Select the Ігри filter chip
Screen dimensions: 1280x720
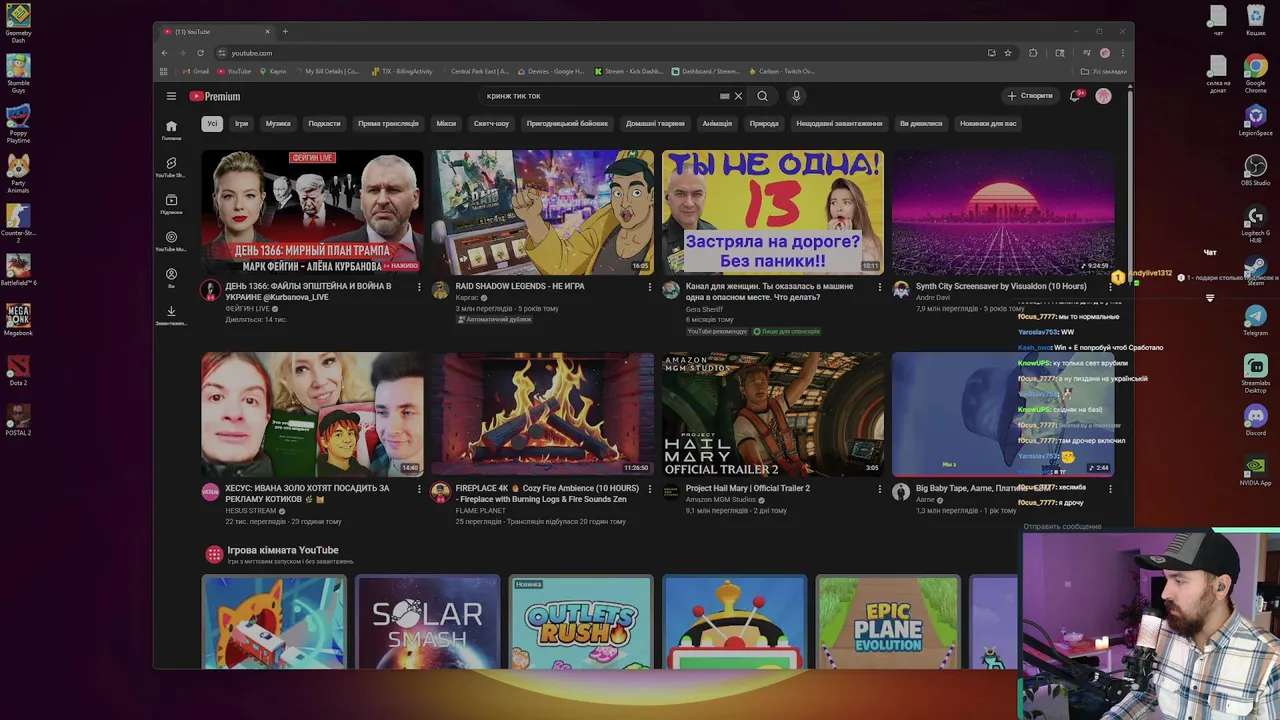pyautogui.click(x=241, y=124)
